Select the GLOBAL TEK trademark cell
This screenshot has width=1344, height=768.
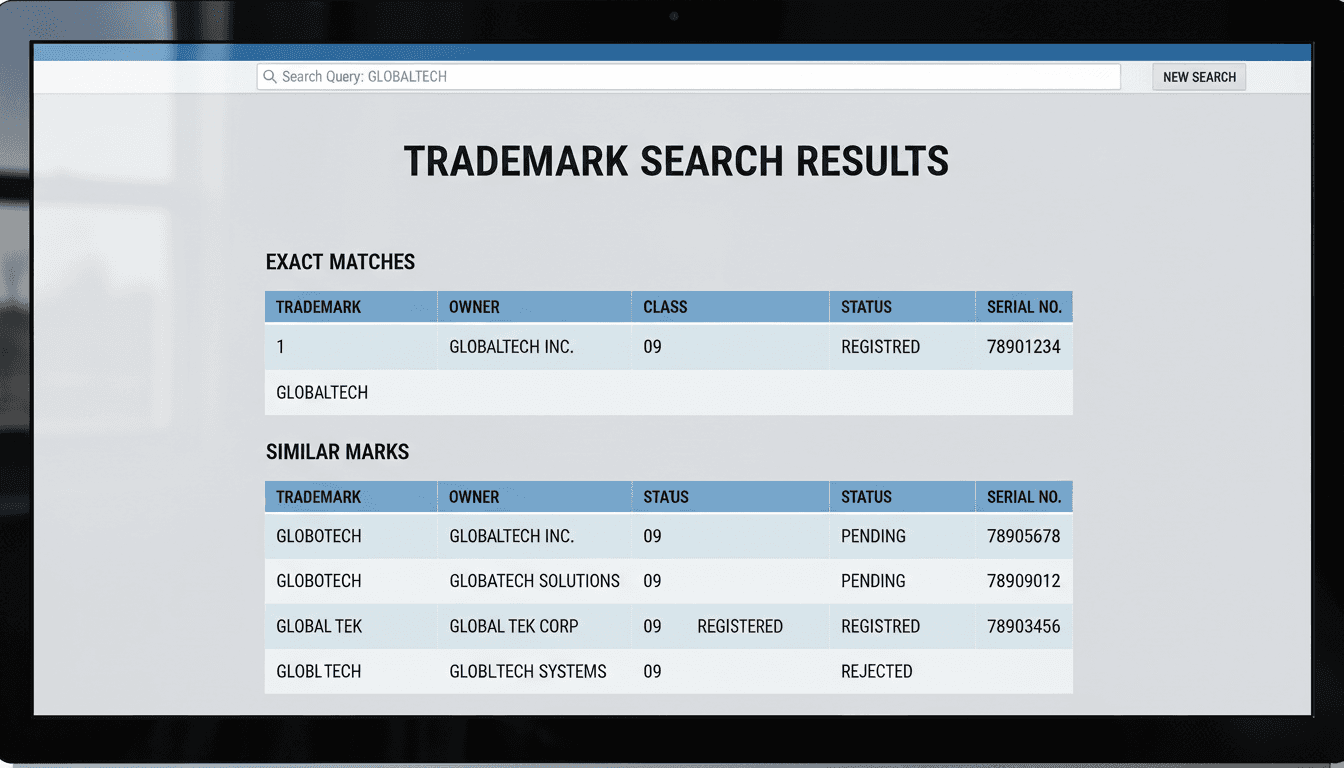click(x=319, y=626)
